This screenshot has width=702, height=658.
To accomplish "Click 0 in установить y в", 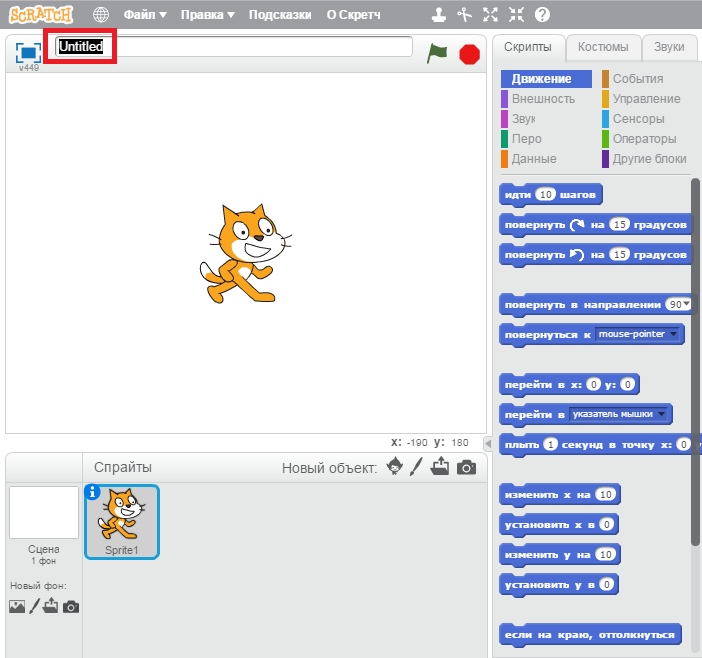I will click(606, 584).
